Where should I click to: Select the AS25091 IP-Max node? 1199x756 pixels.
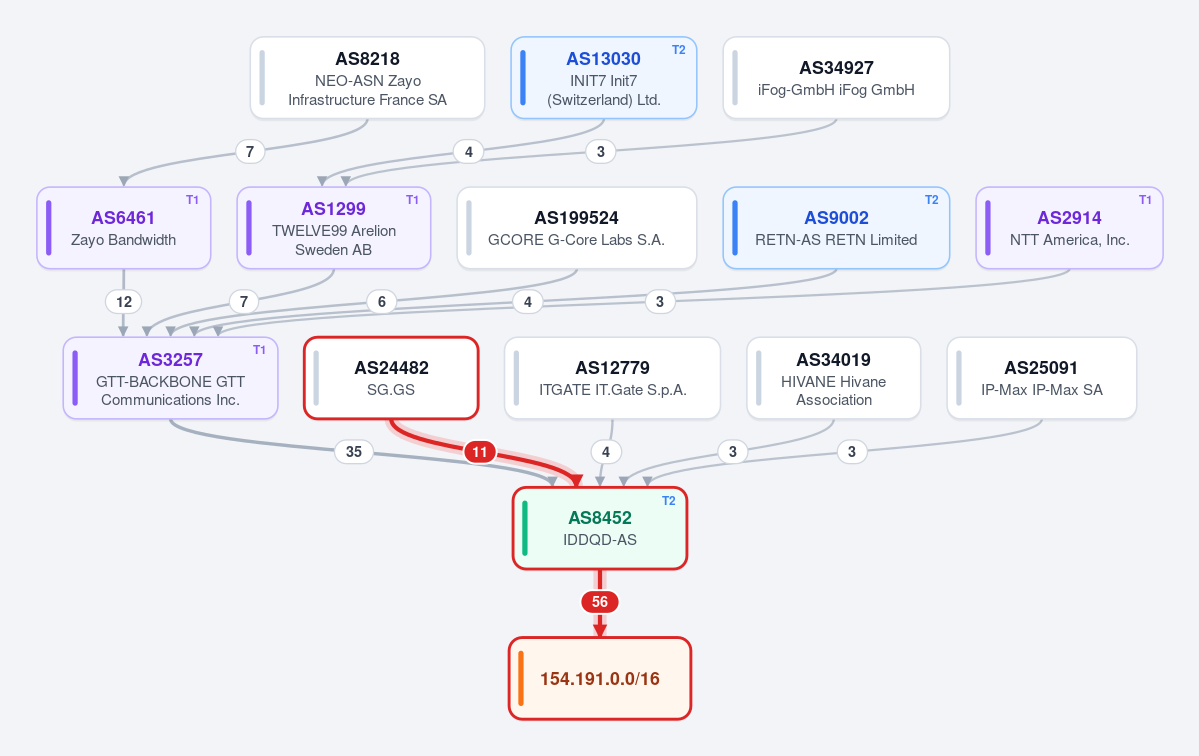tap(1041, 378)
